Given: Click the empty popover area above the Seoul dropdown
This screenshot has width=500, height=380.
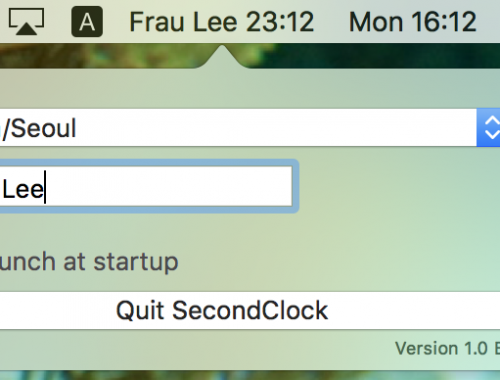Looking at the screenshot, I should coord(250,88).
